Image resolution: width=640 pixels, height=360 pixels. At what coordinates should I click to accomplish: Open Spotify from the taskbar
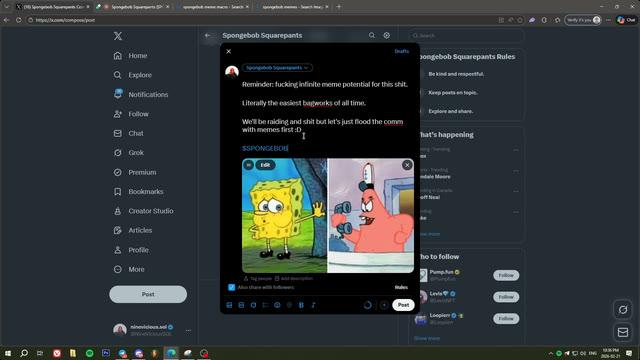[x=89, y=353]
